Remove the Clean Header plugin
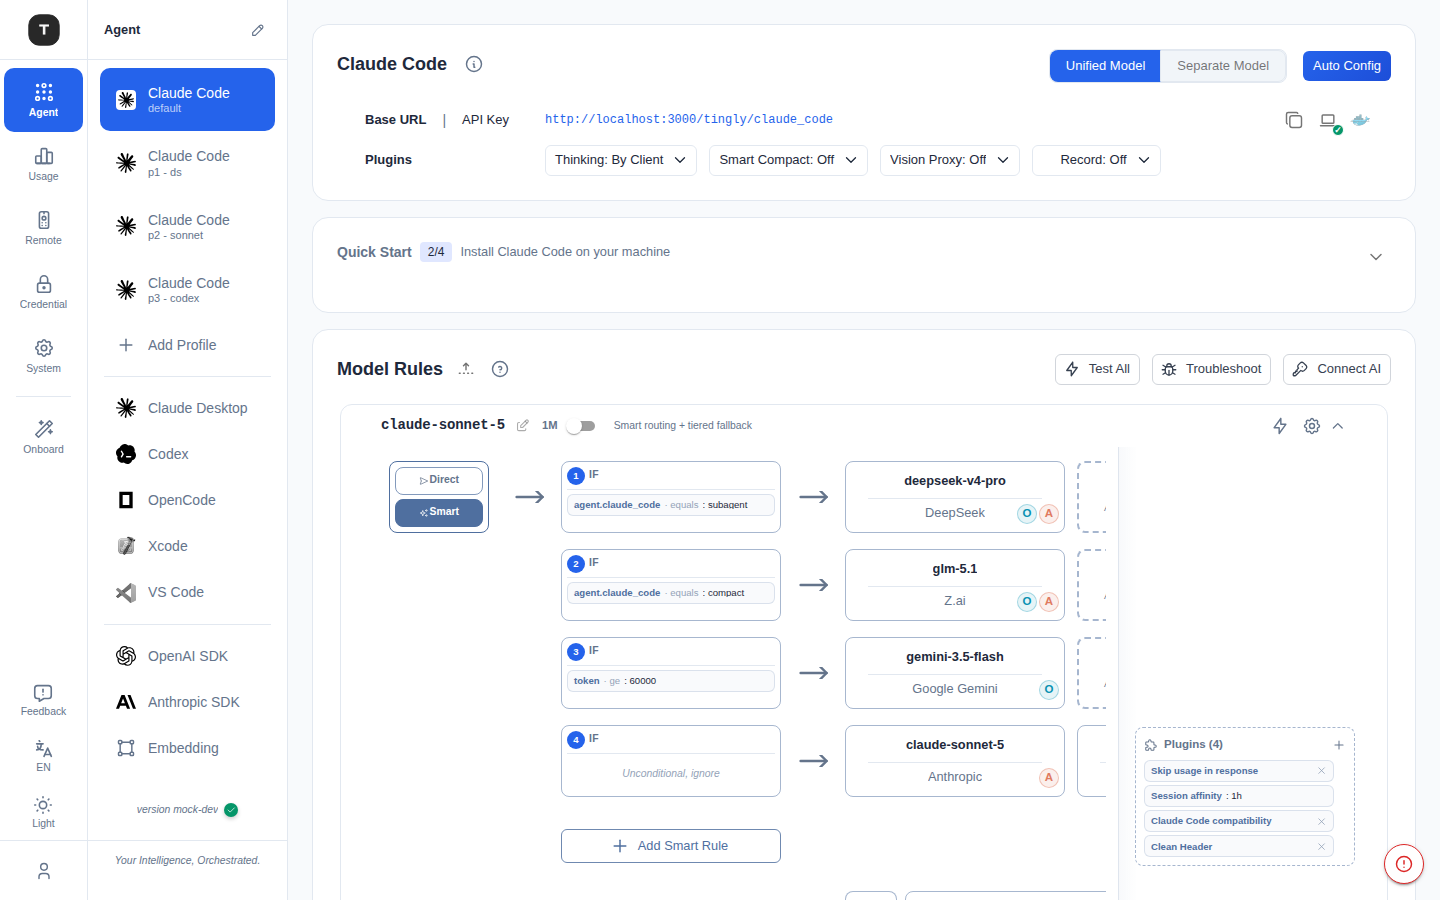1440x900 pixels. 1321,847
